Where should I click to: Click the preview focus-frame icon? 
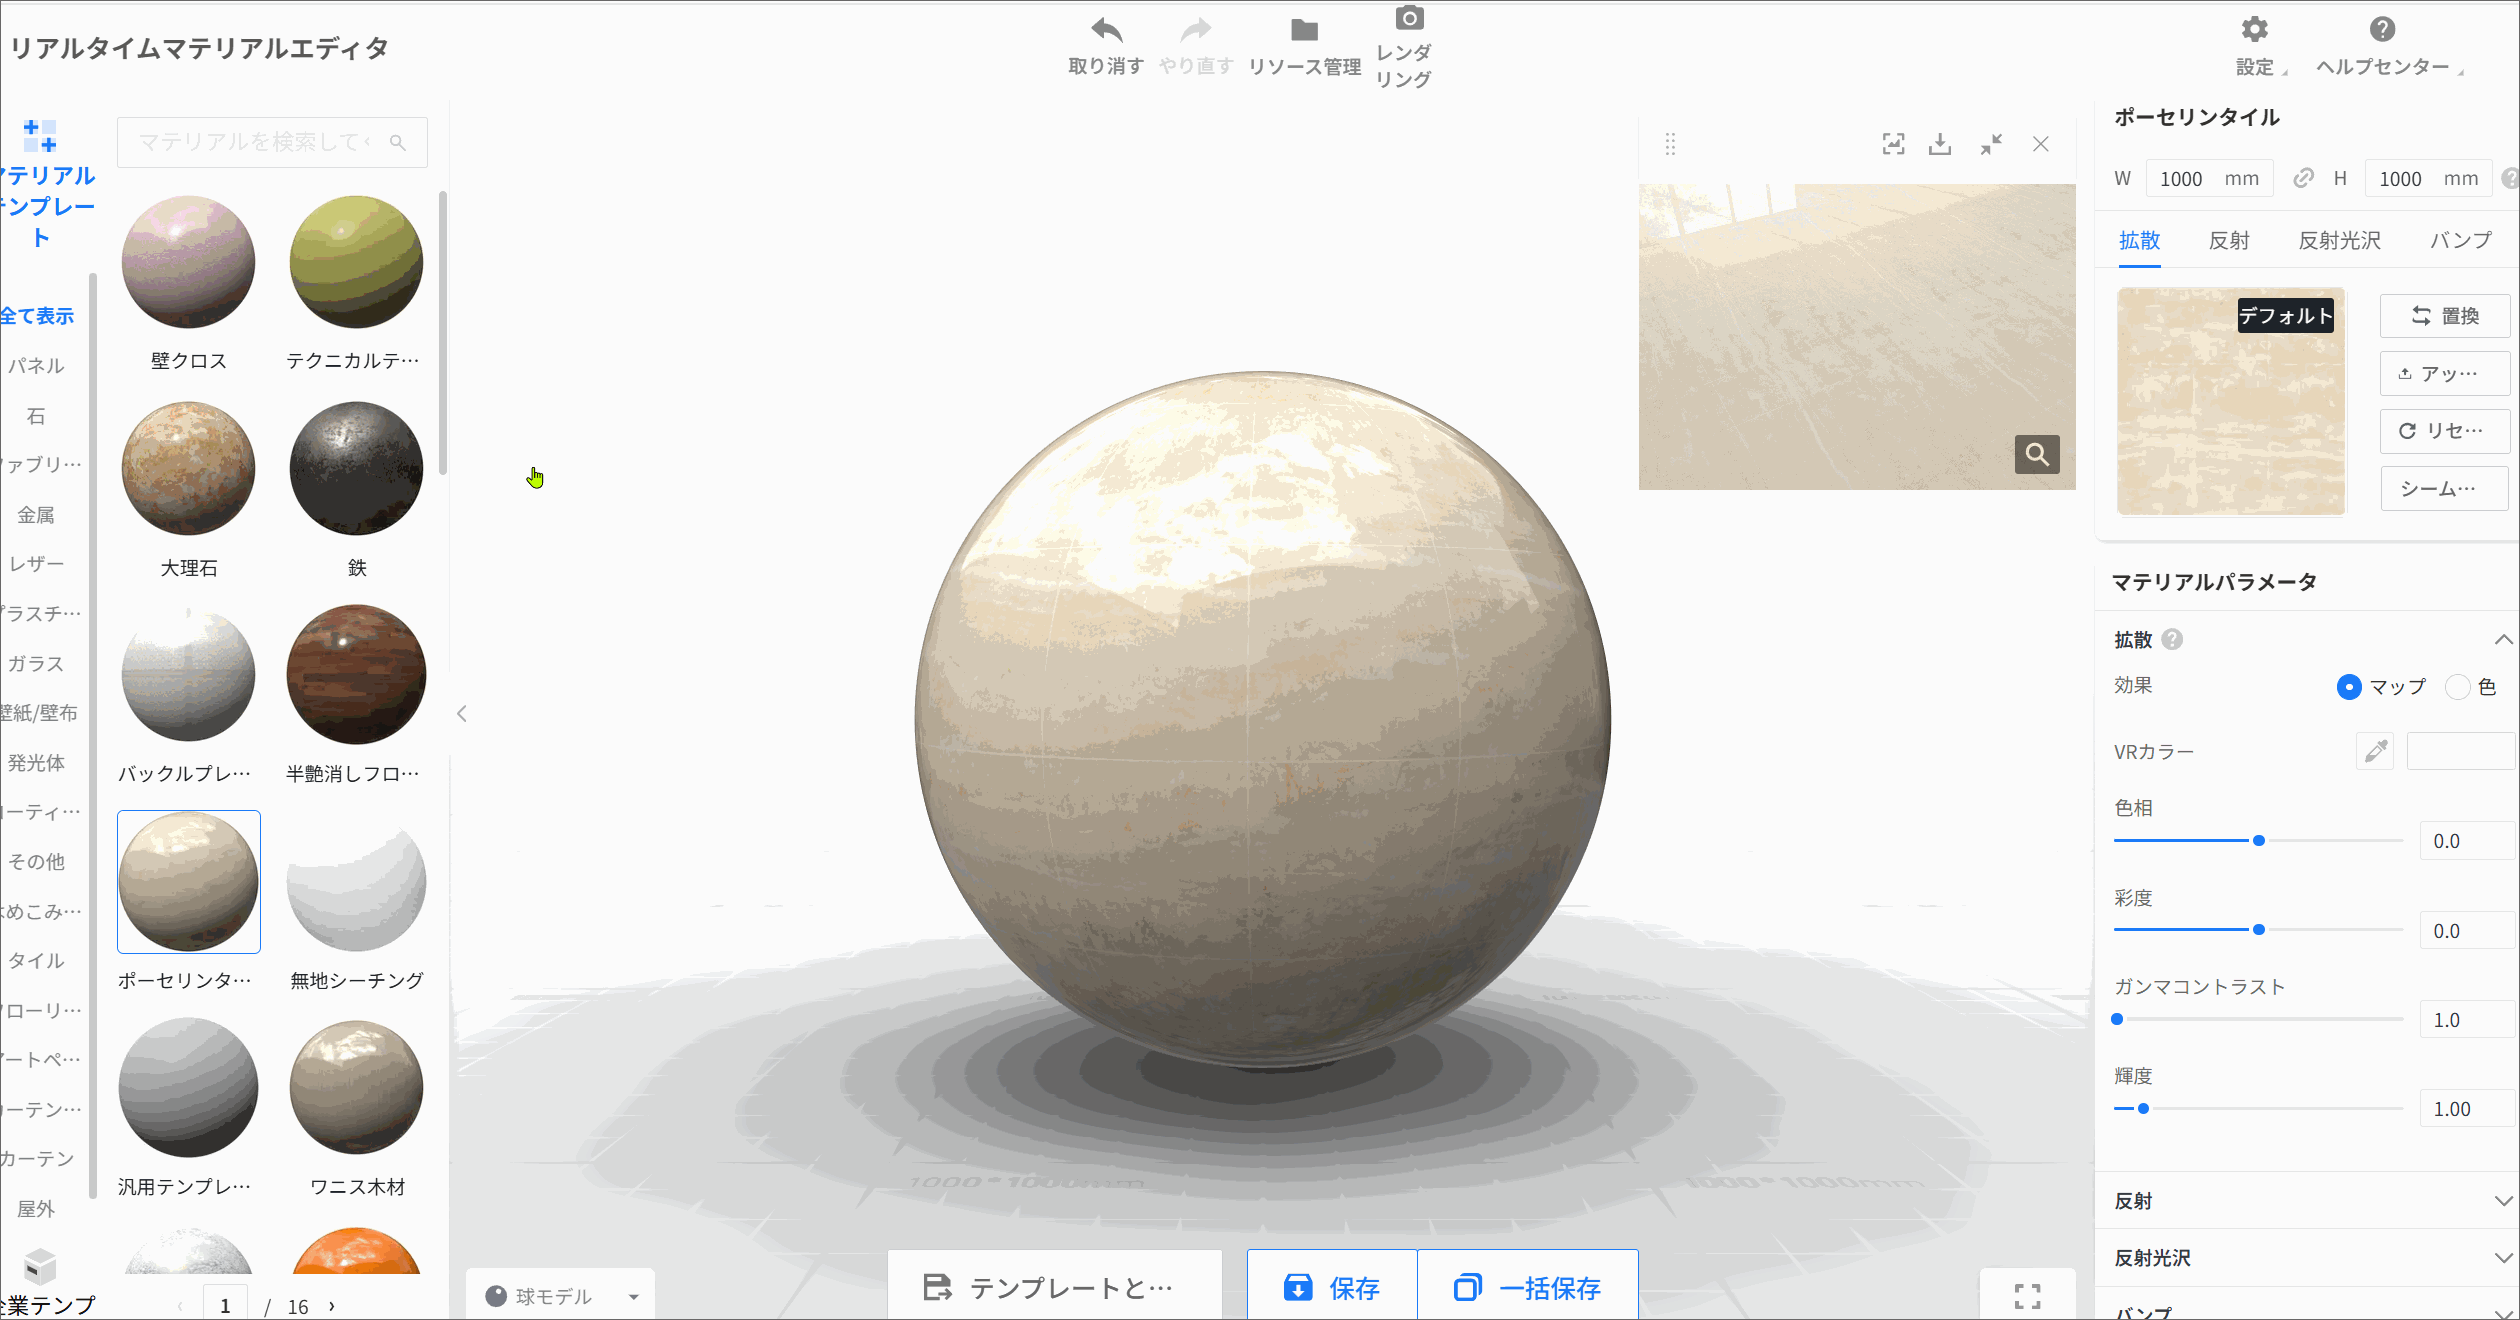tap(1893, 144)
